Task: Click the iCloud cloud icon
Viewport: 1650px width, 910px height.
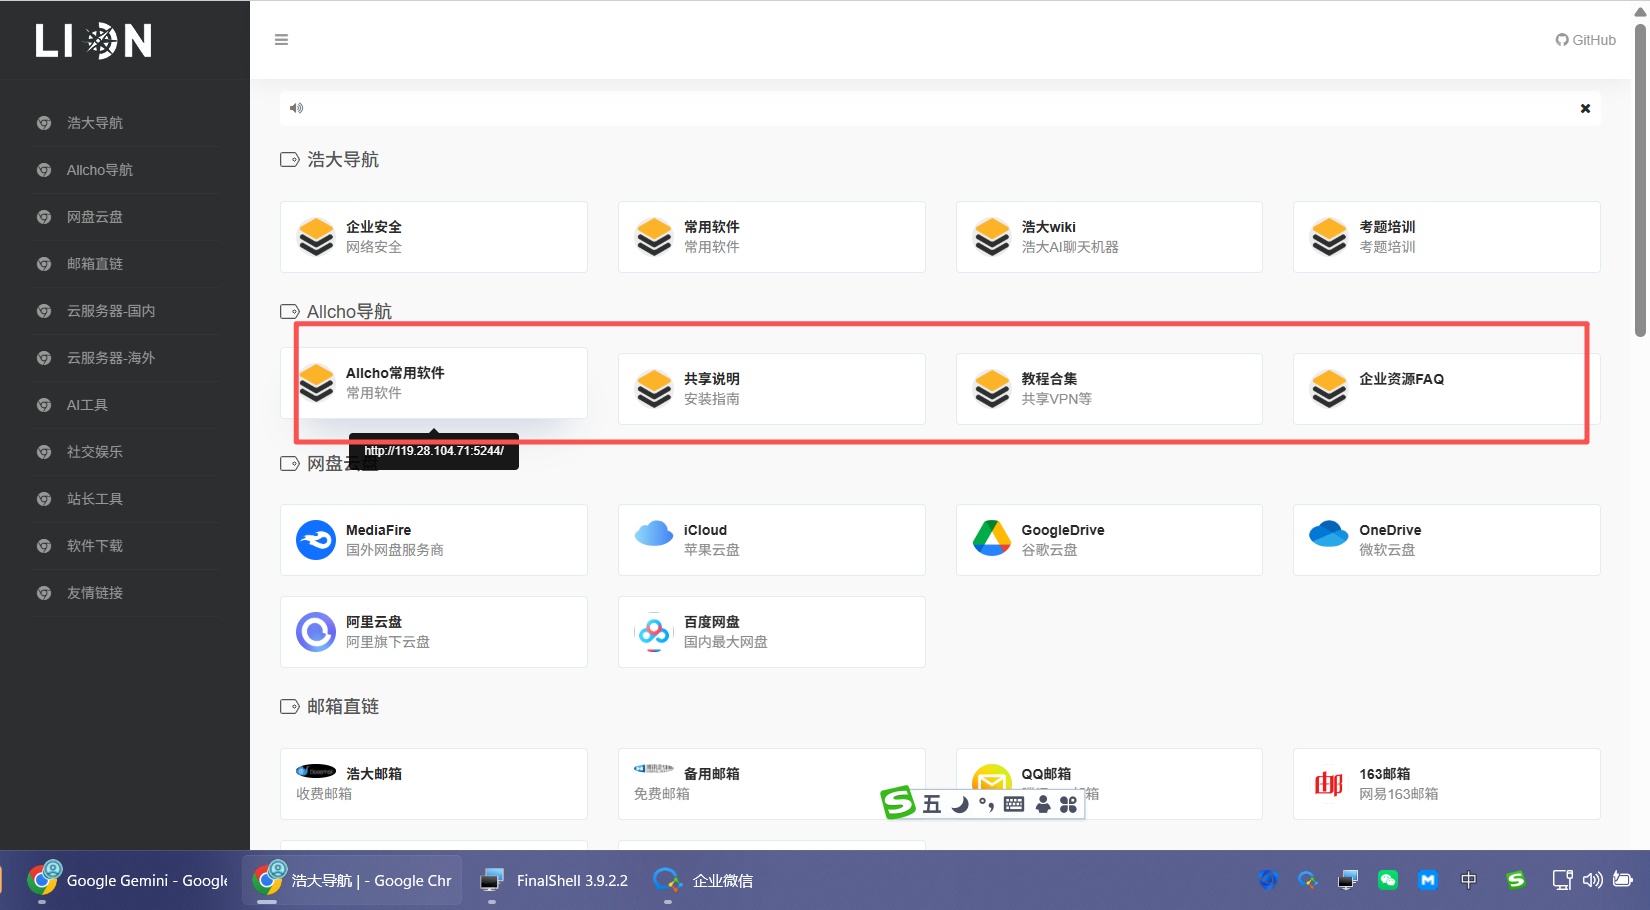Action: [654, 533]
